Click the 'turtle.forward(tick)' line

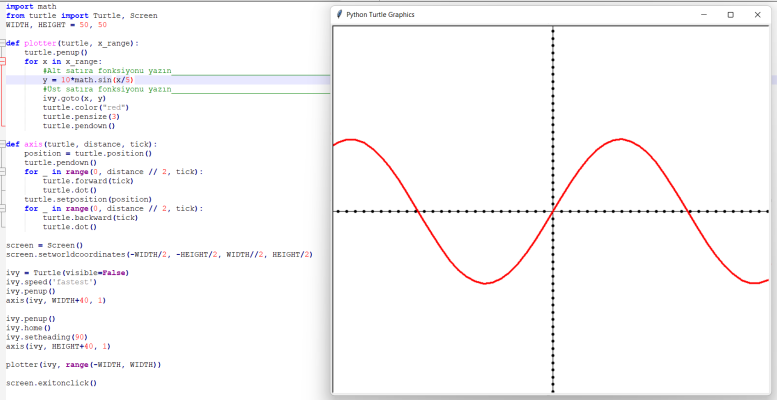(x=88, y=181)
